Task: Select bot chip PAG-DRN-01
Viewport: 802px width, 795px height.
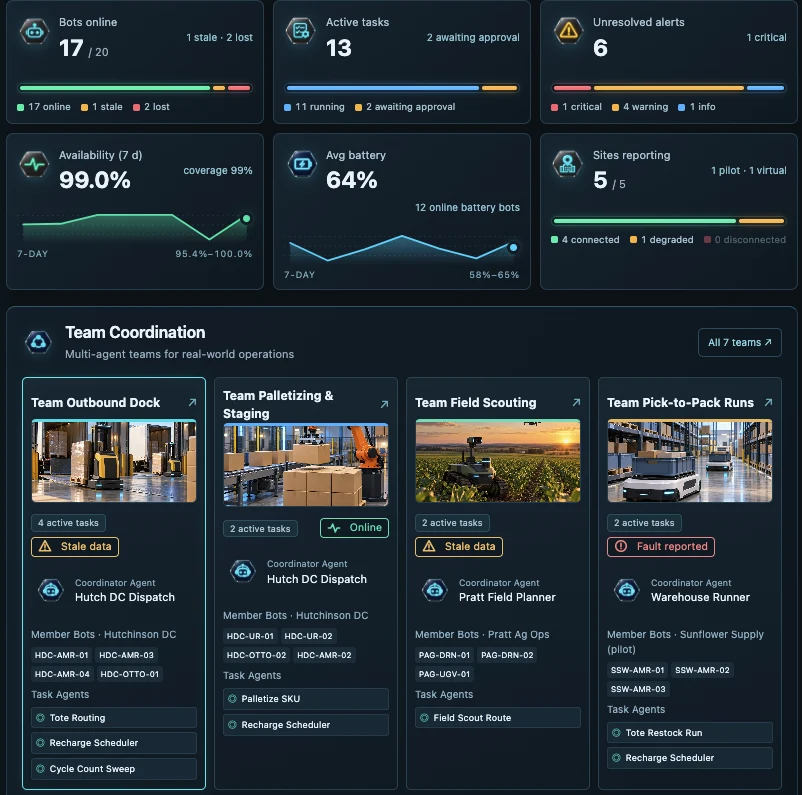Action: [x=444, y=655]
